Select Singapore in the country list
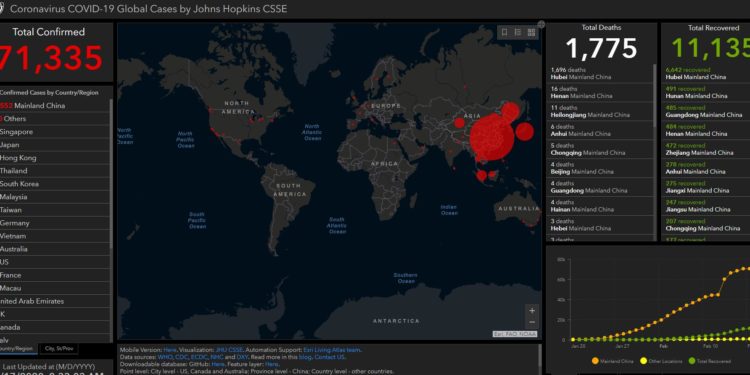This screenshot has width=750, height=375. (55, 132)
